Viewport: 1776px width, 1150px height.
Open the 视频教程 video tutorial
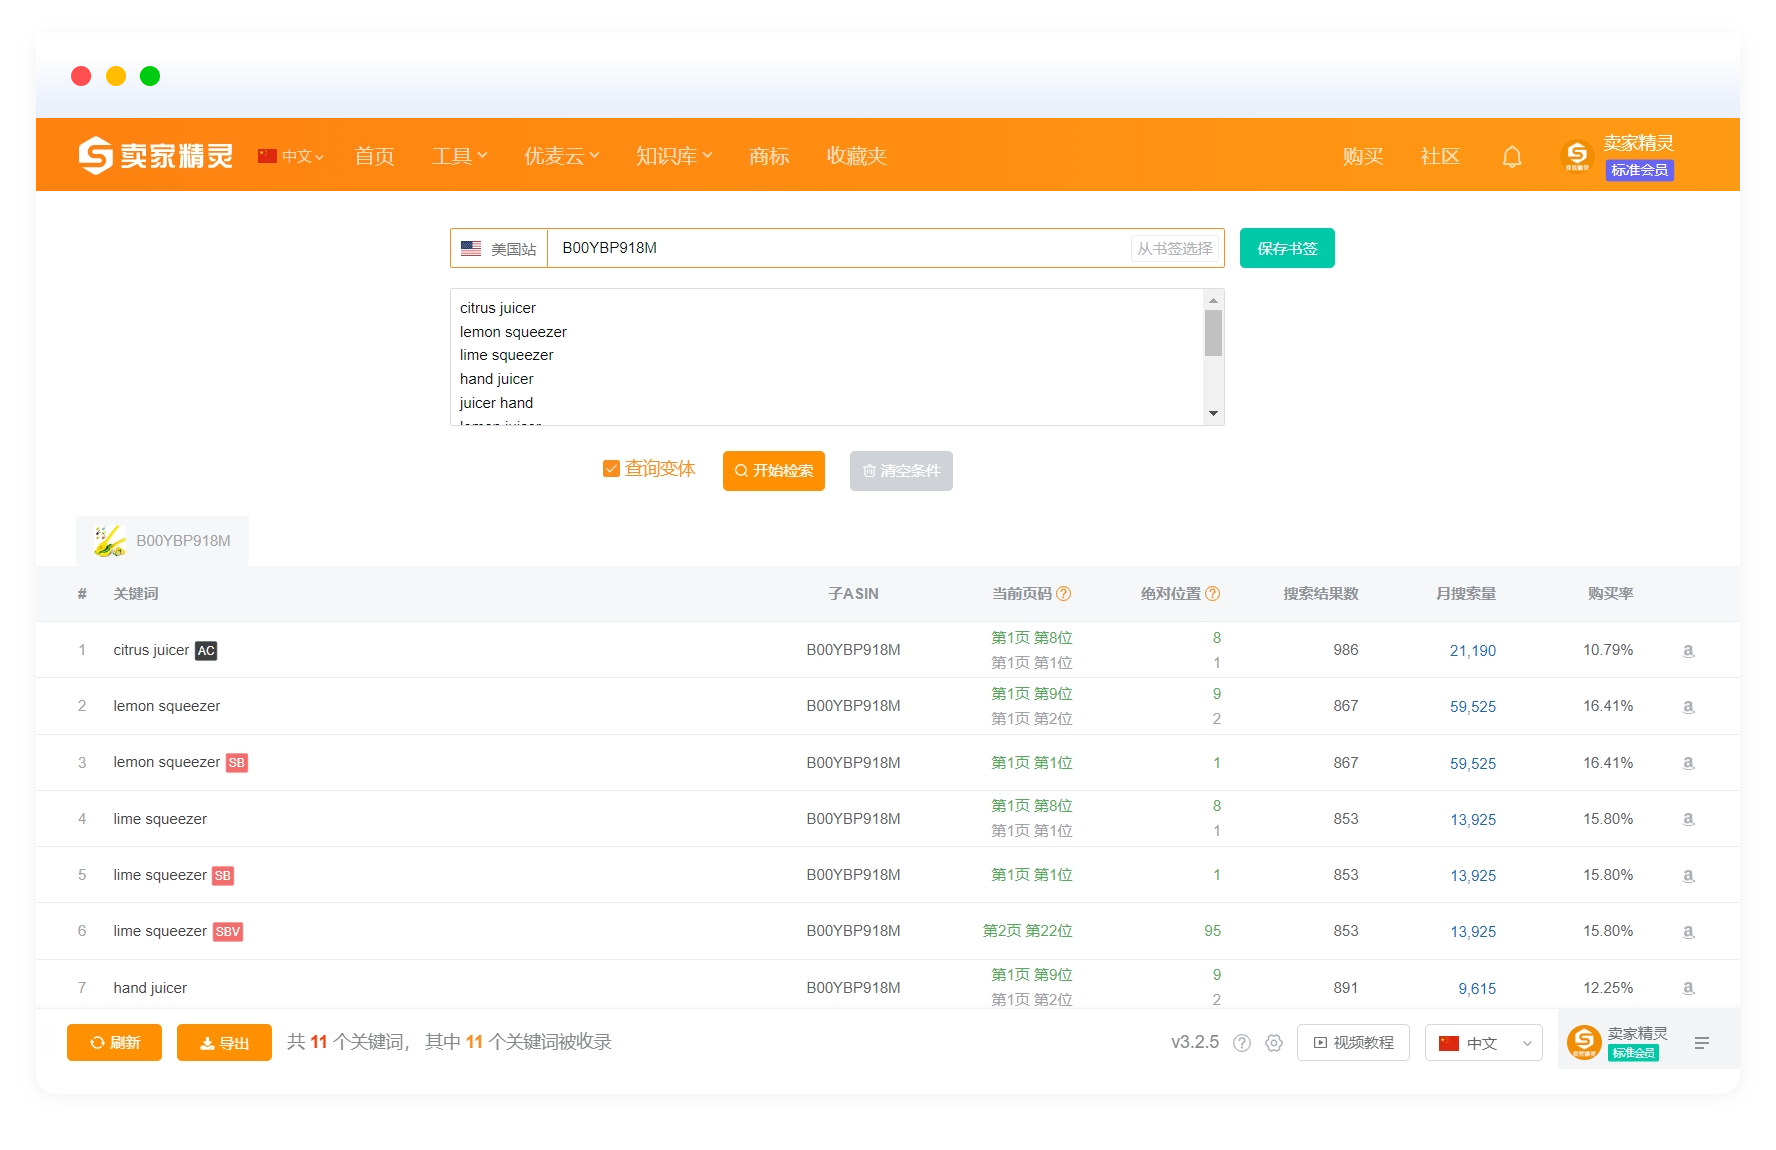[x=1353, y=1043]
